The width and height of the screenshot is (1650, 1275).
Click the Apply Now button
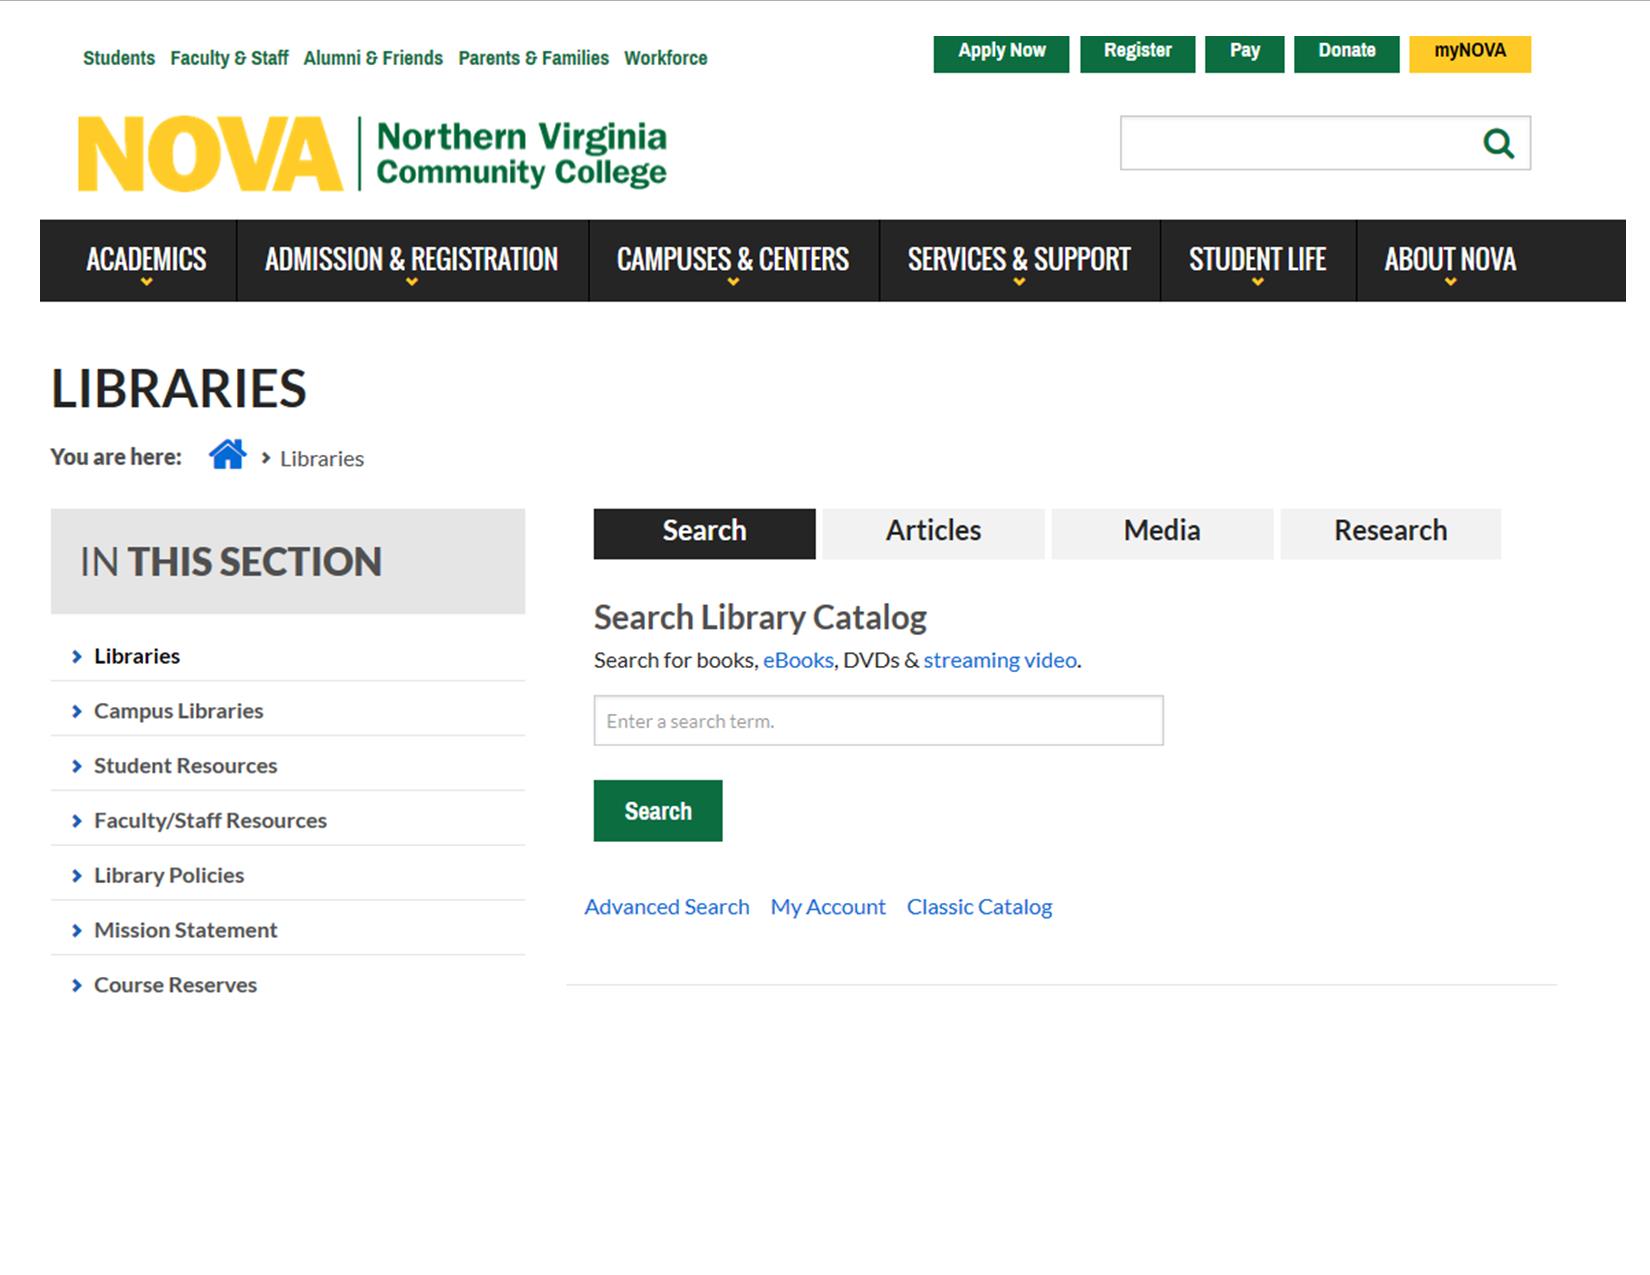tap(1001, 54)
